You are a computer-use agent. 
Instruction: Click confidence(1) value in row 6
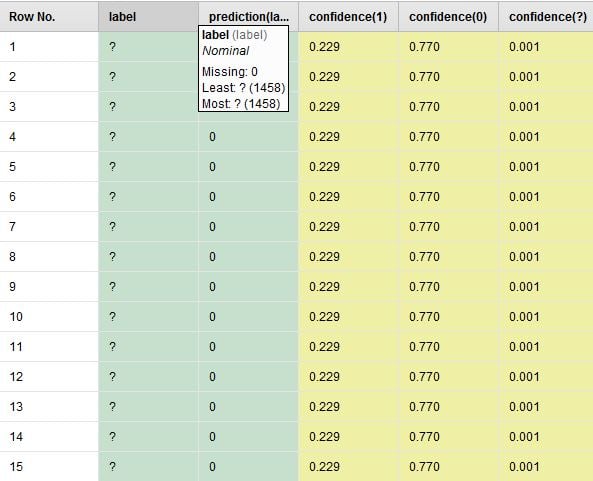[x=348, y=197]
